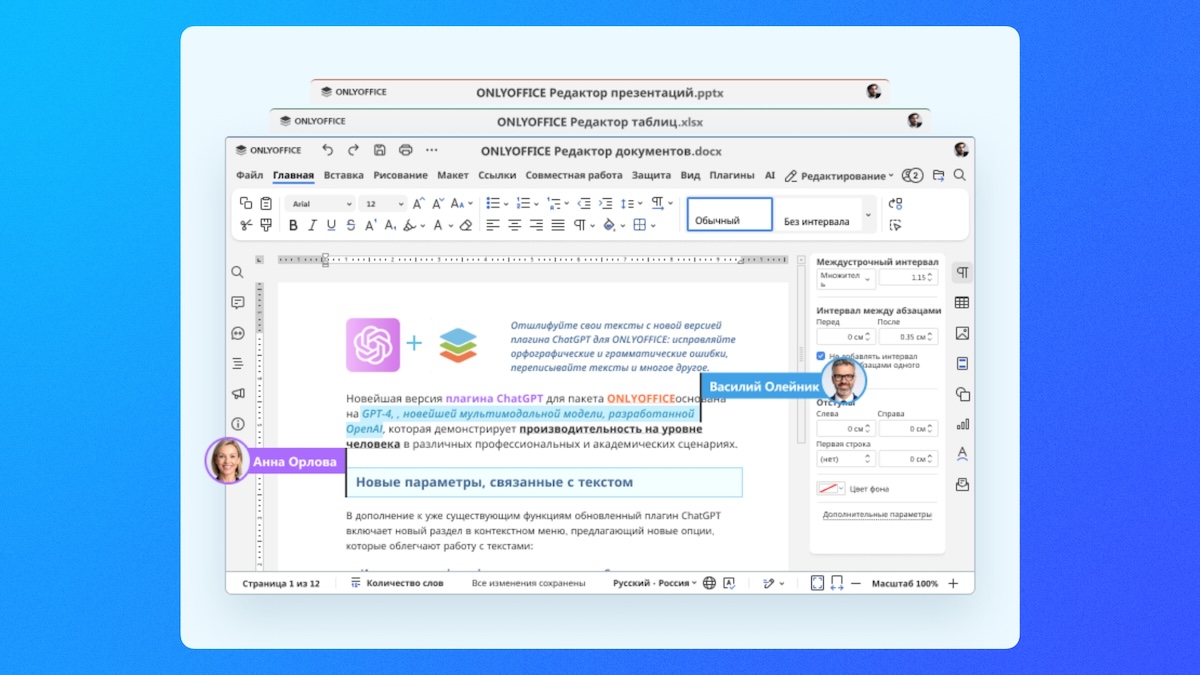This screenshot has height=675, width=1200.
Task: Toggle Underline formatting
Action: point(331,225)
